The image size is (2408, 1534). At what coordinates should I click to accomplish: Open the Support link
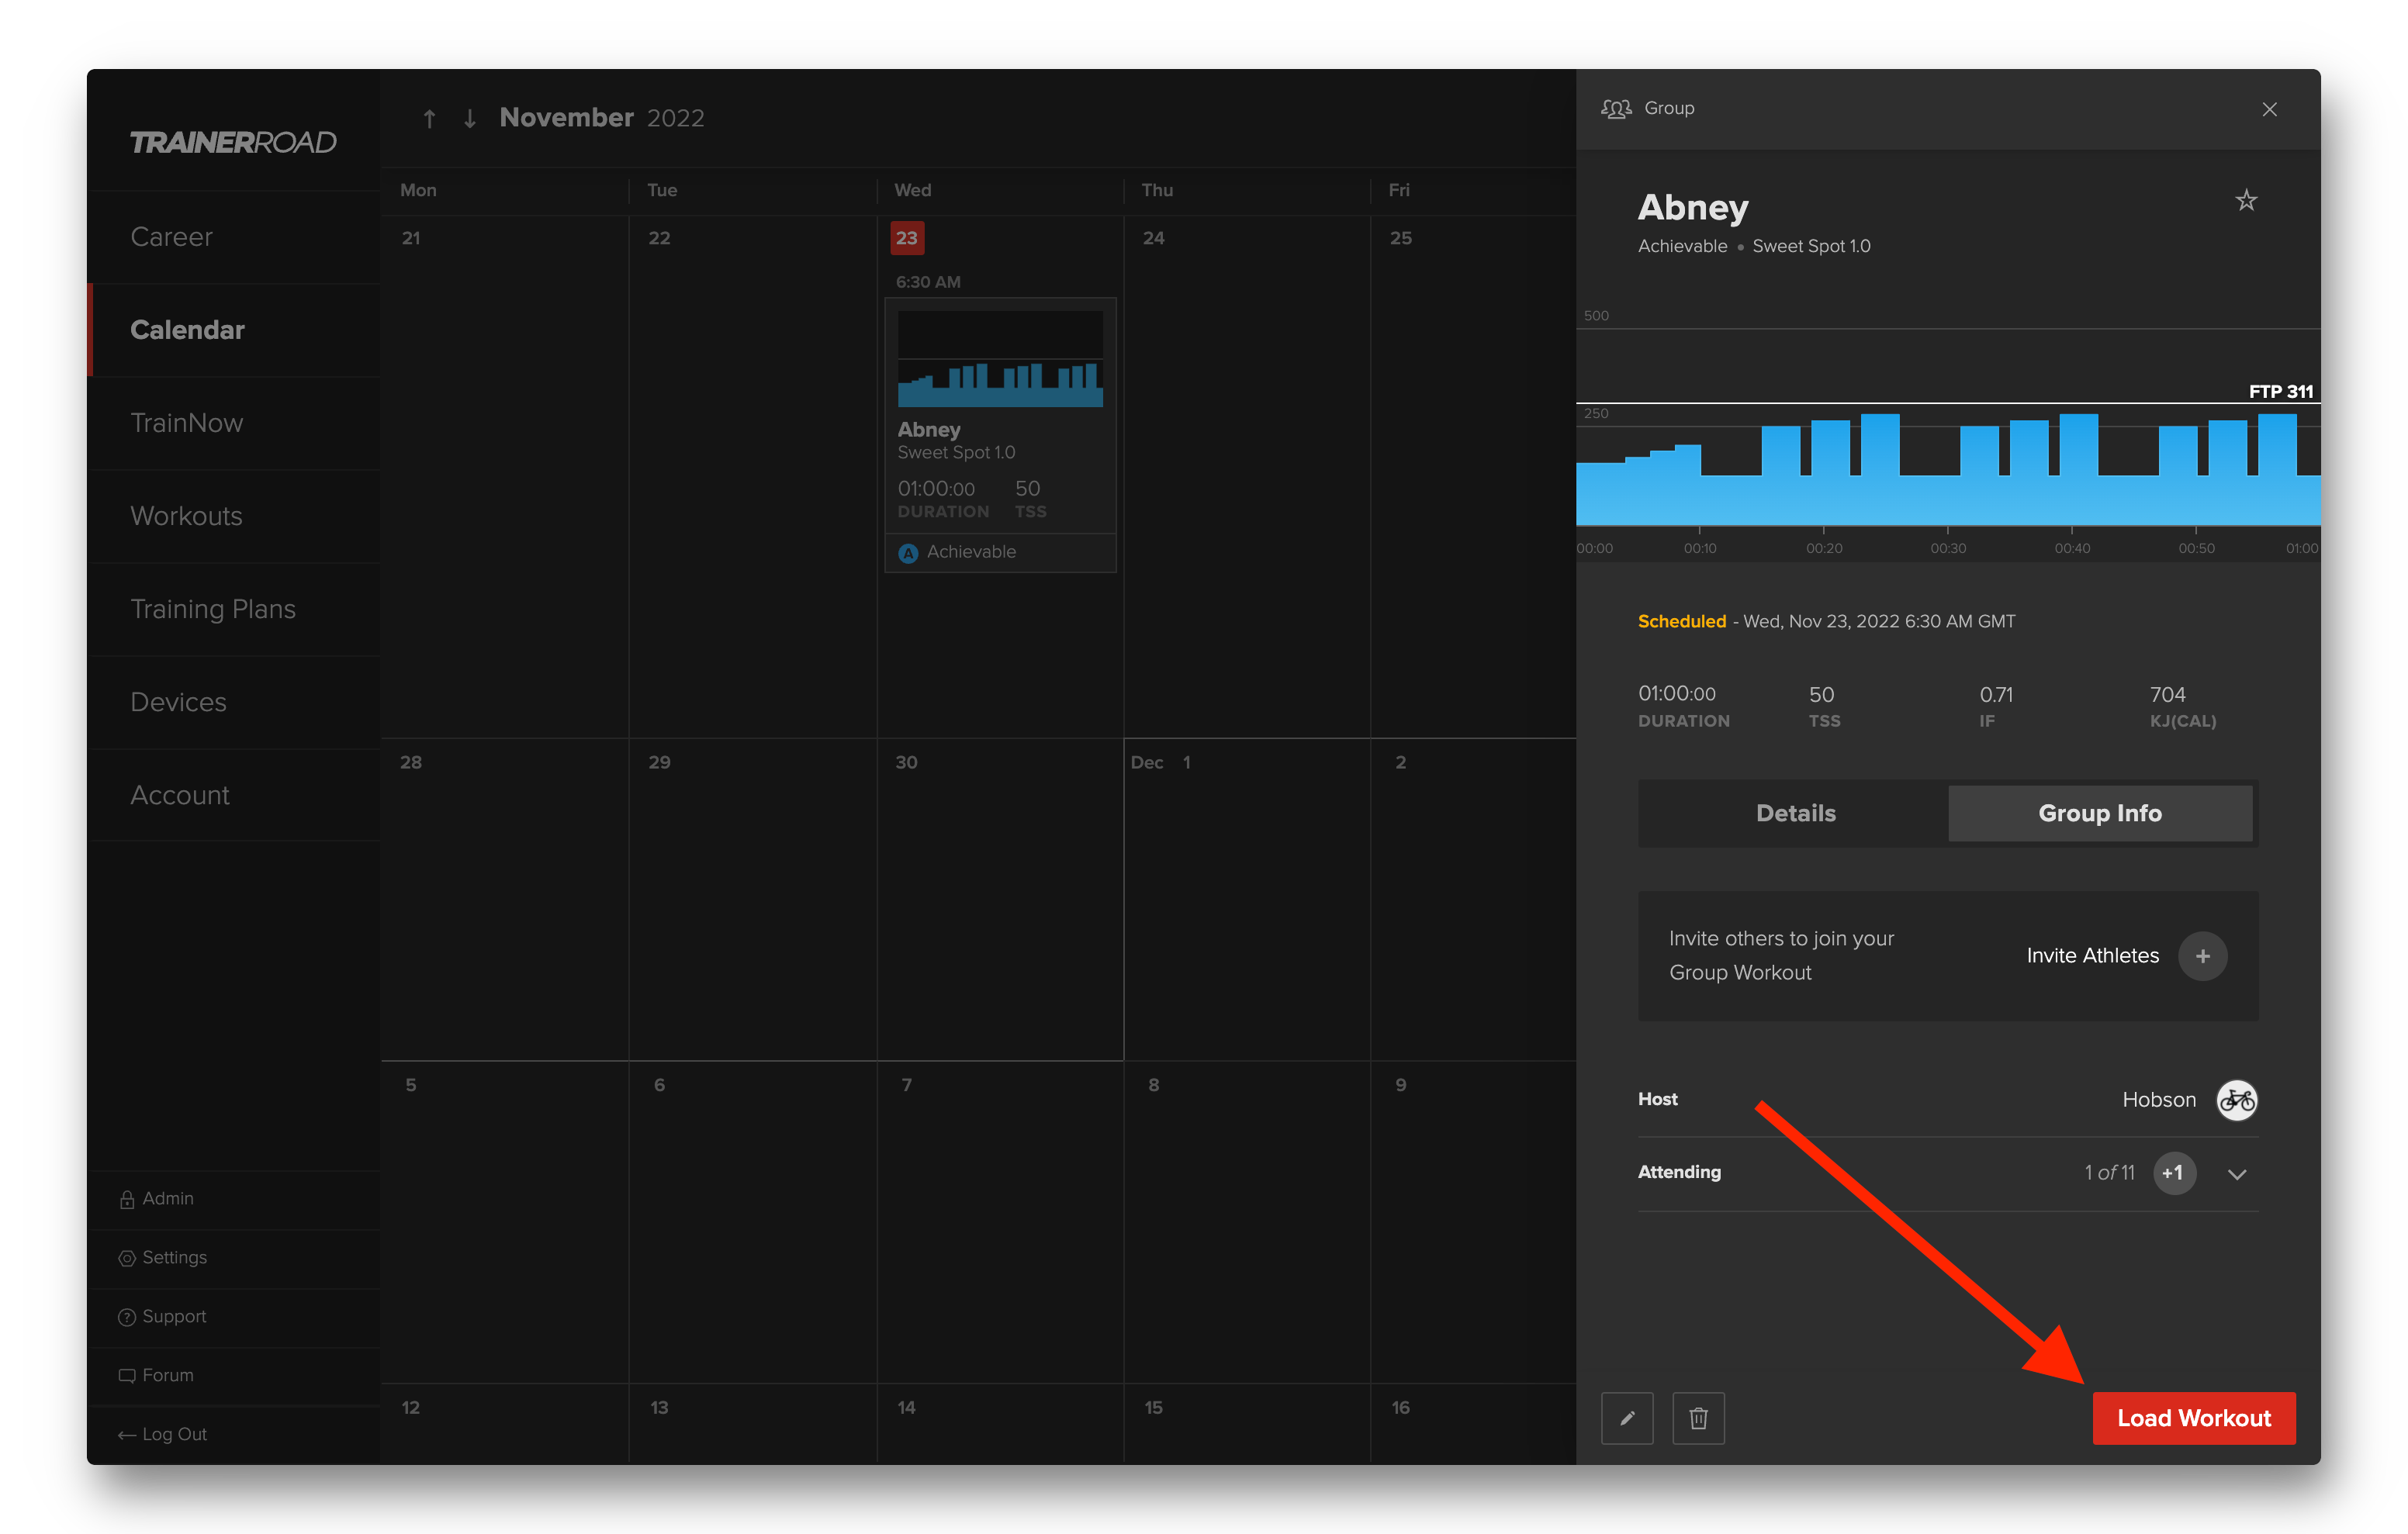[x=174, y=1316]
